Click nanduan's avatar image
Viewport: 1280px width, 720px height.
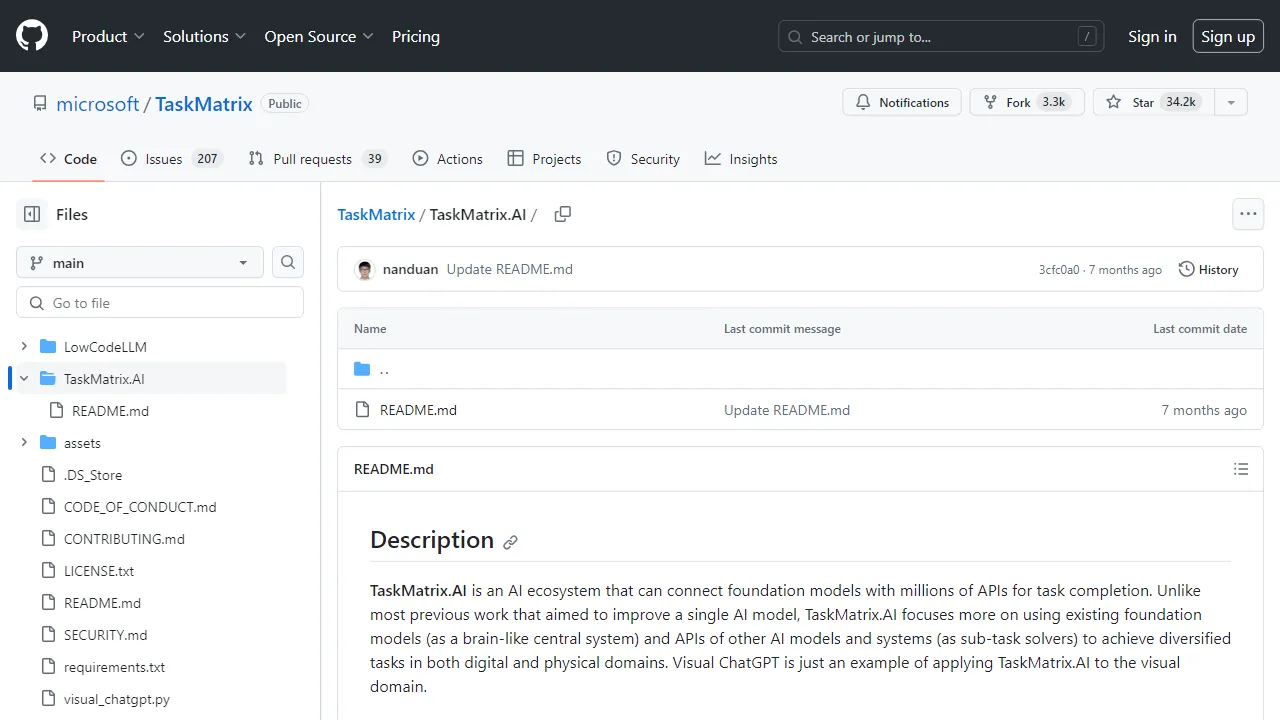pyautogui.click(x=365, y=269)
